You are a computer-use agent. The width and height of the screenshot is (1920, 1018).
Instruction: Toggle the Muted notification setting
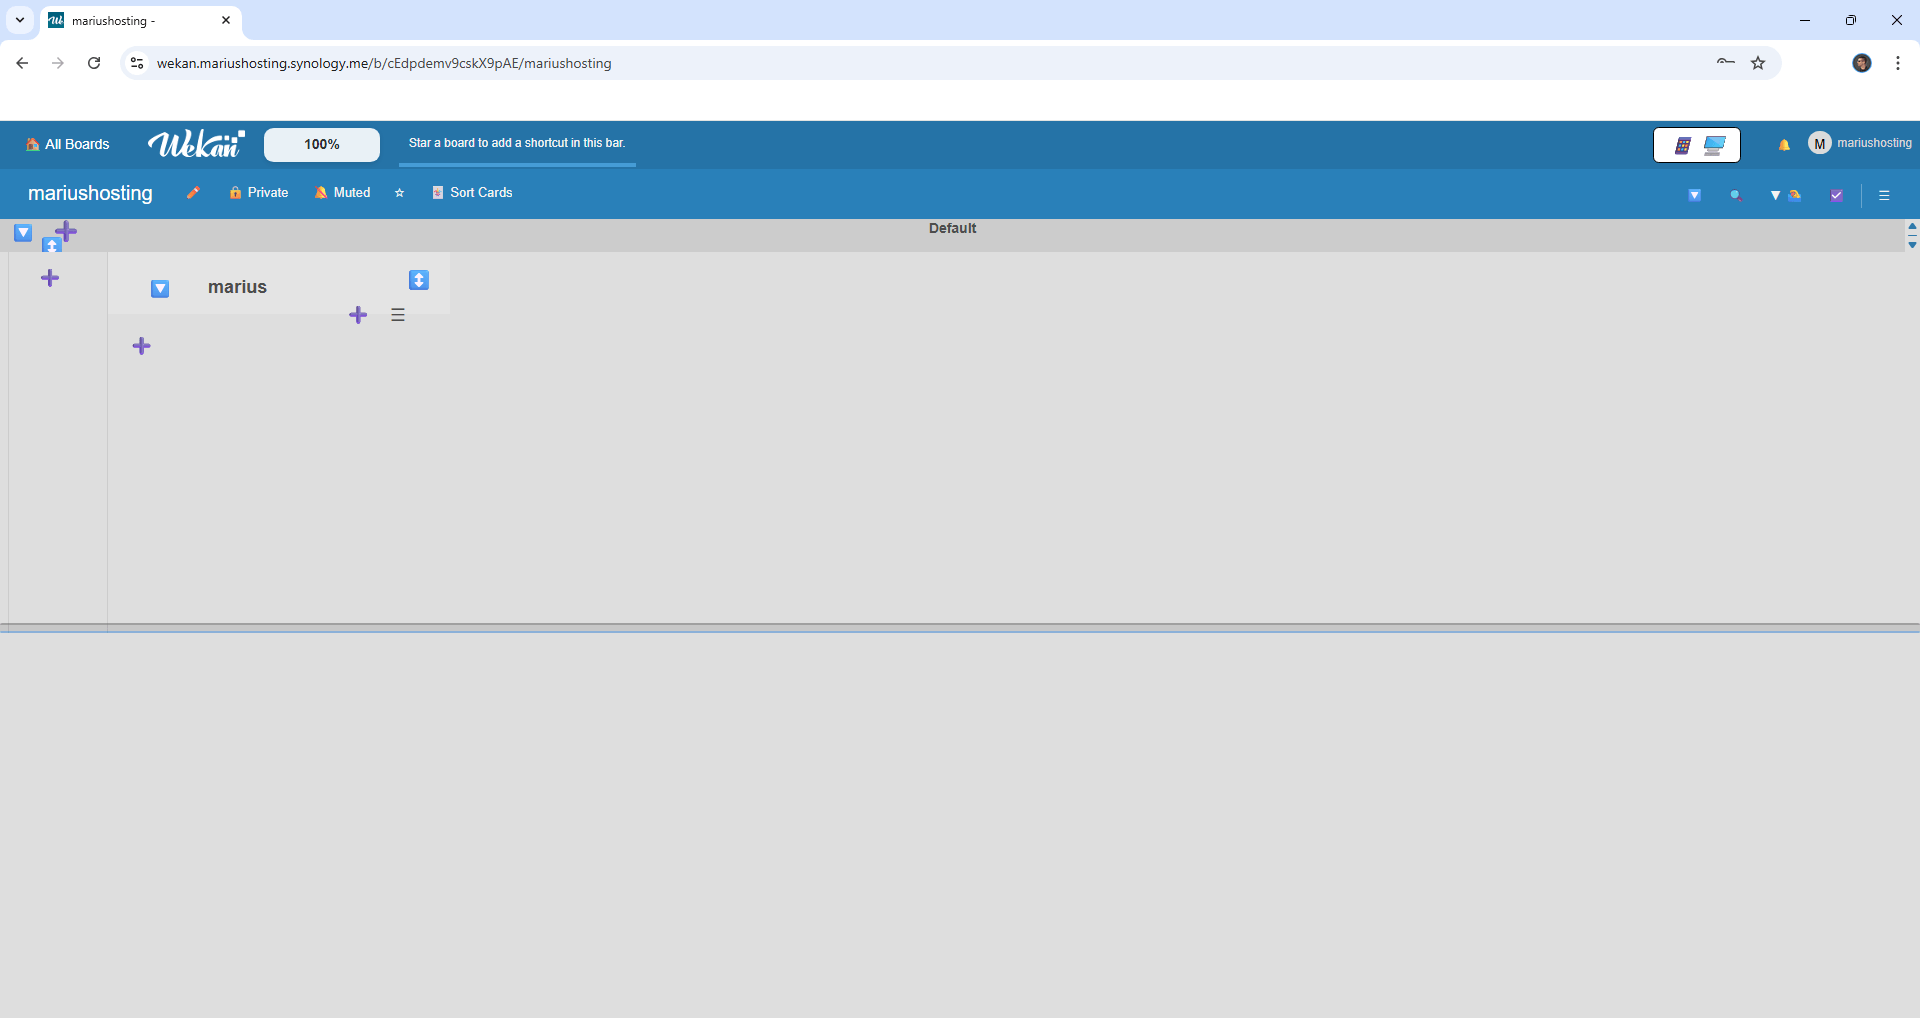(342, 193)
